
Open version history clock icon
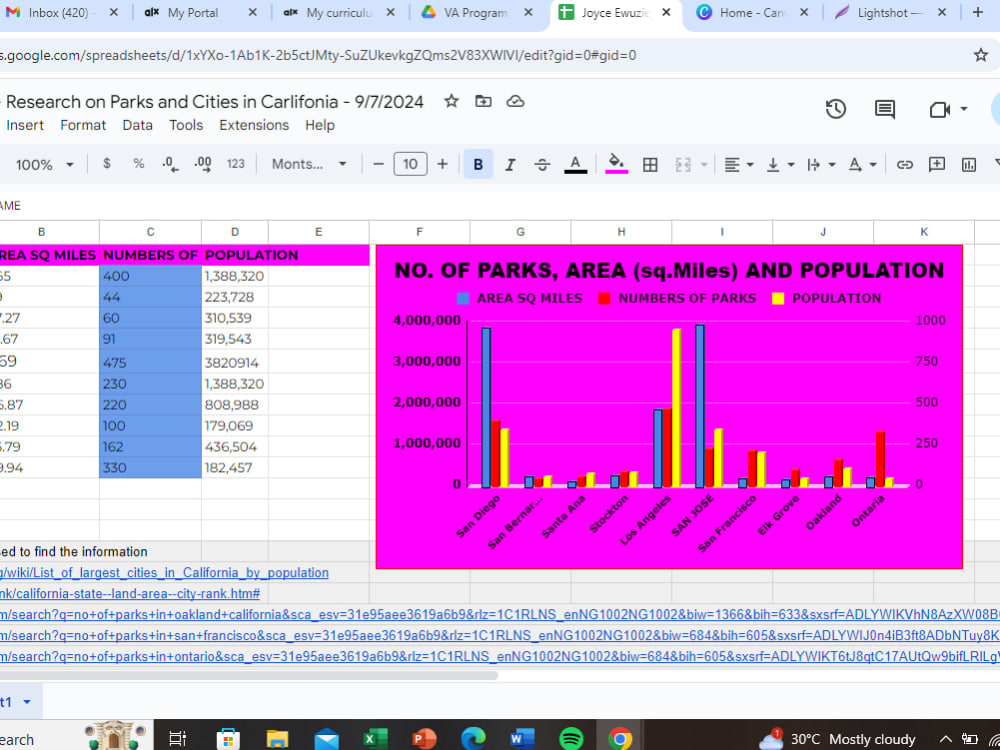(x=835, y=109)
